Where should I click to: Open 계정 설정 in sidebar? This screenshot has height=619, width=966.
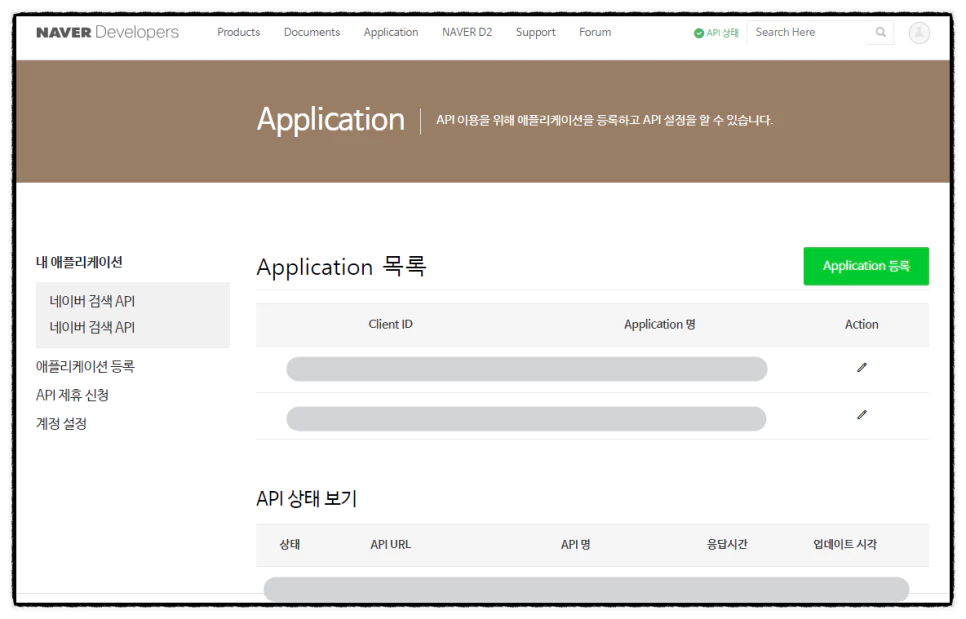61,424
